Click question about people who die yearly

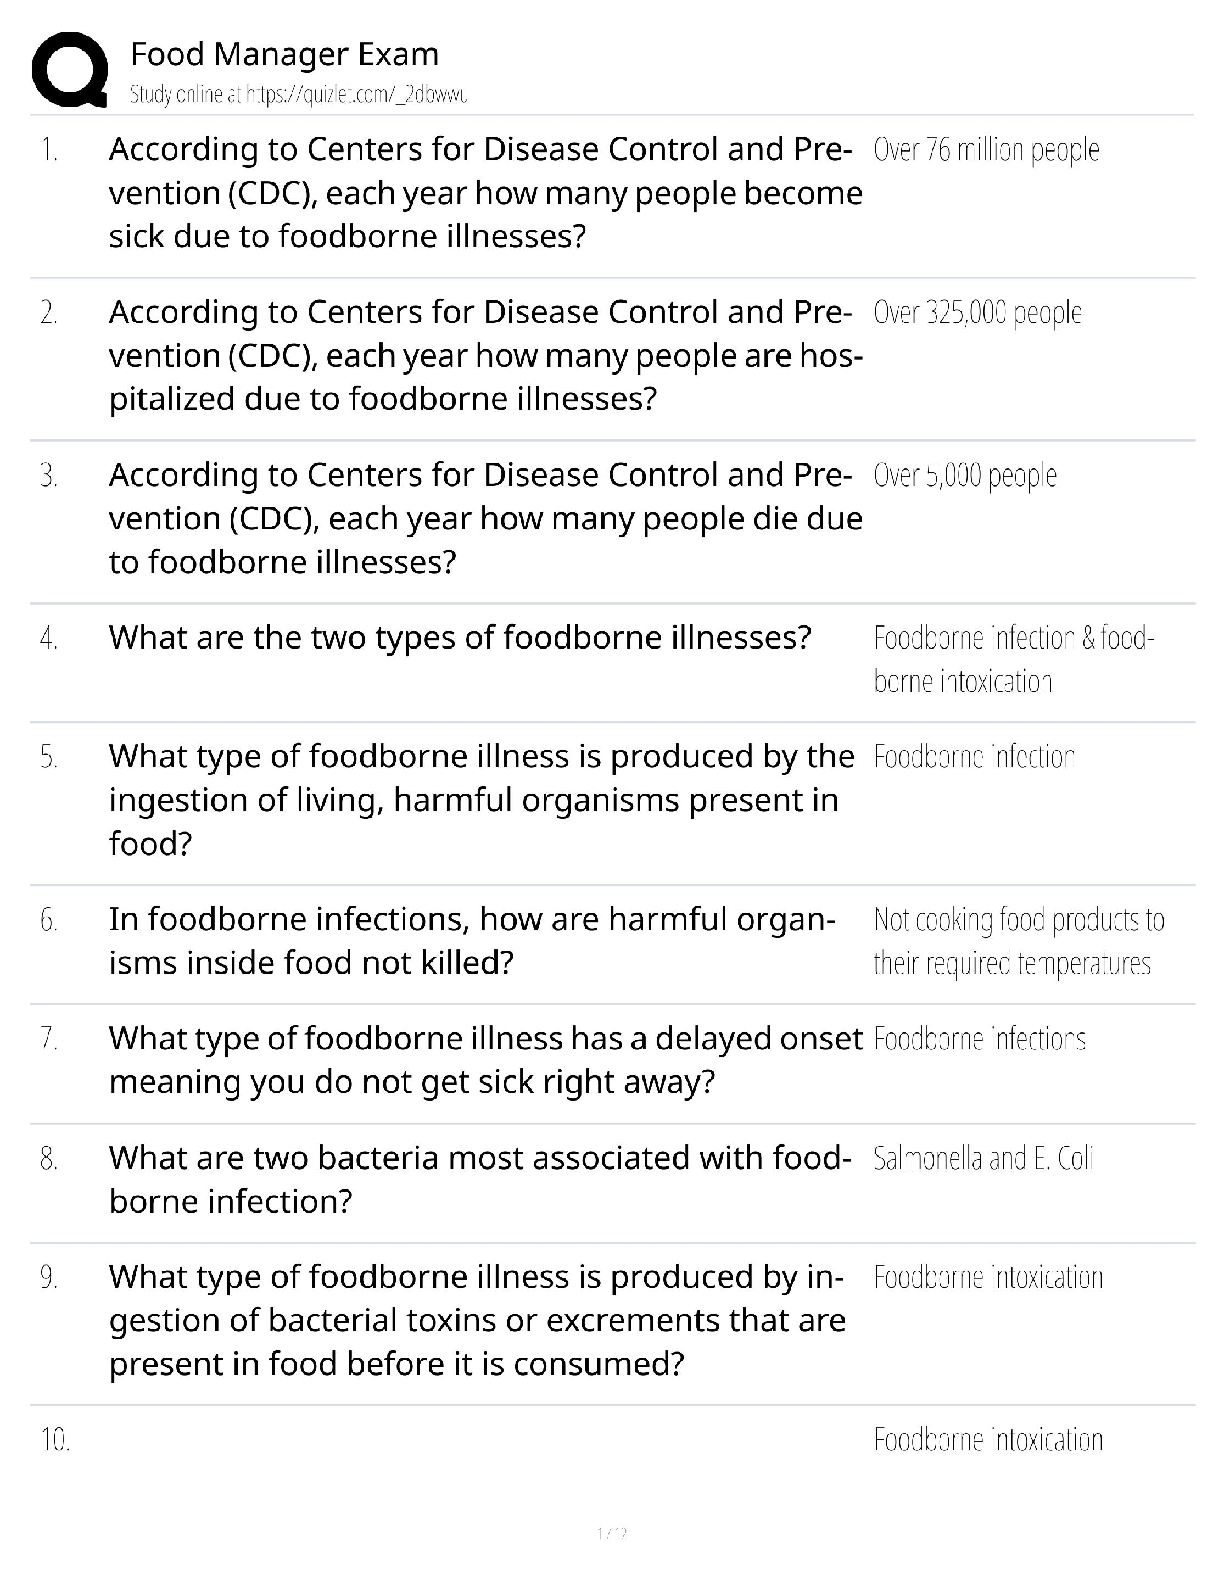[x=485, y=518]
